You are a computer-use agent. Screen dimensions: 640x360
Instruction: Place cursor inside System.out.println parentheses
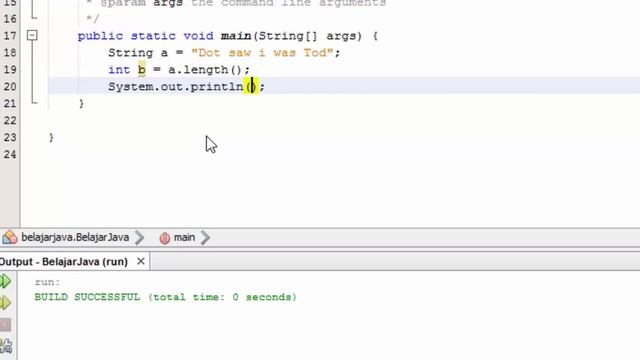(x=252, y=87)
